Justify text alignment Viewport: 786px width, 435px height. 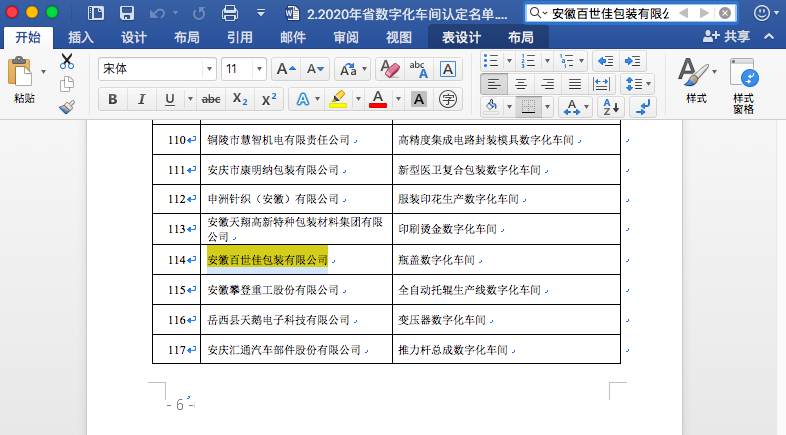click(575, 84)
